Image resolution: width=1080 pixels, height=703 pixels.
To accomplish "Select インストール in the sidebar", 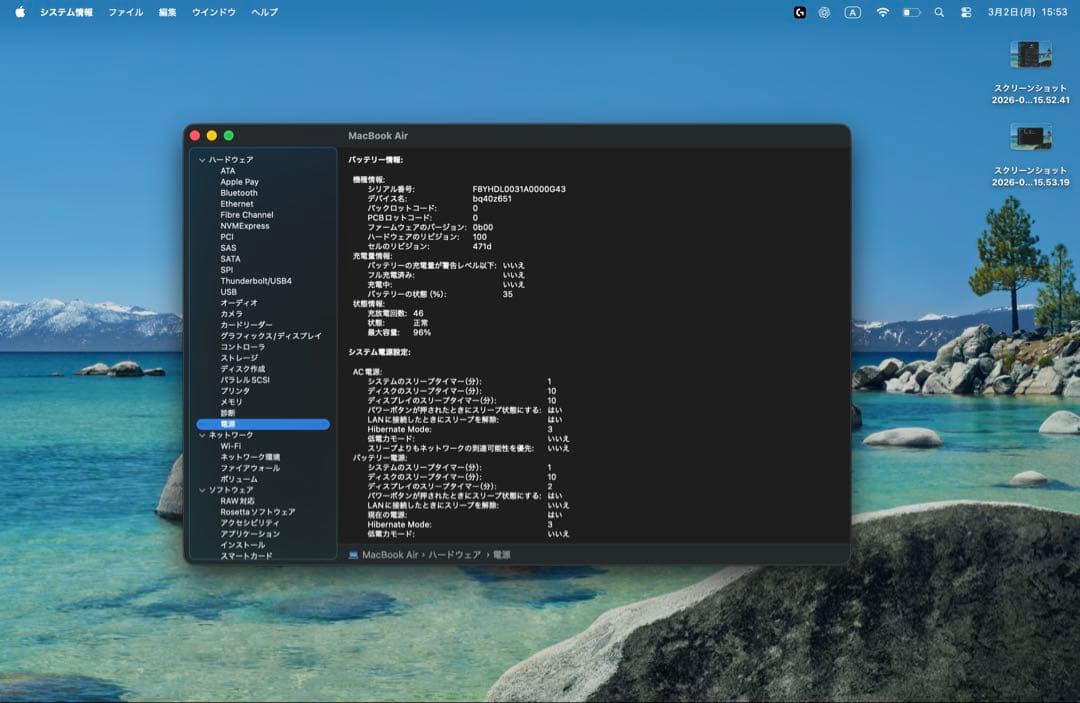I will coord(242,545).
